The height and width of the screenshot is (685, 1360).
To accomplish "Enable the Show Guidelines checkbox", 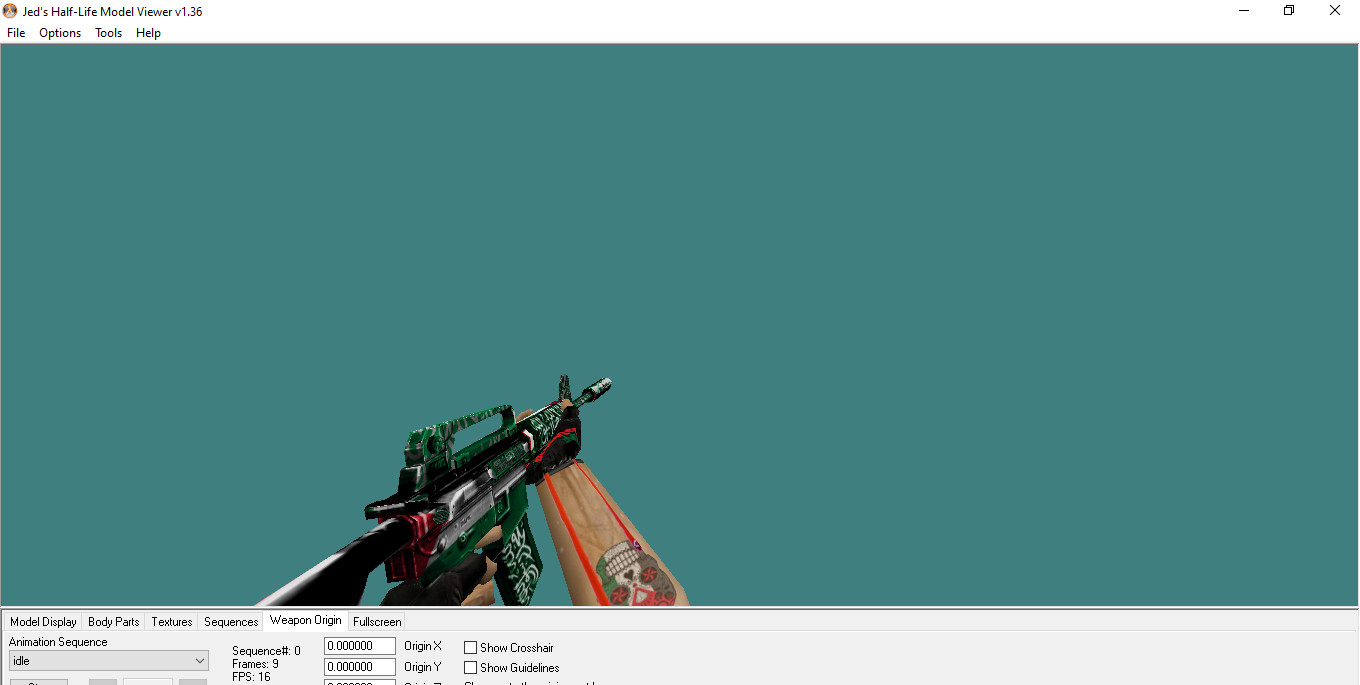I will [x=470, y=667].
